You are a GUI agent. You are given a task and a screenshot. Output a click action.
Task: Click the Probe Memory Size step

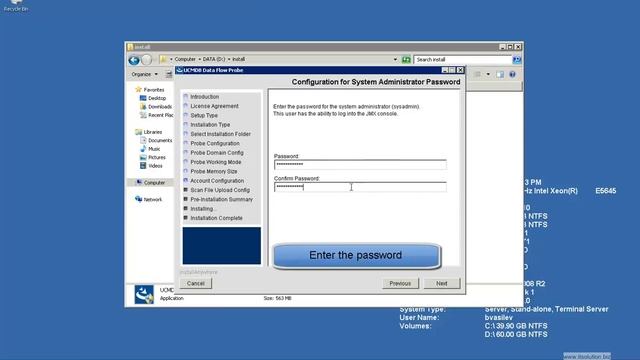click(213, 171)
